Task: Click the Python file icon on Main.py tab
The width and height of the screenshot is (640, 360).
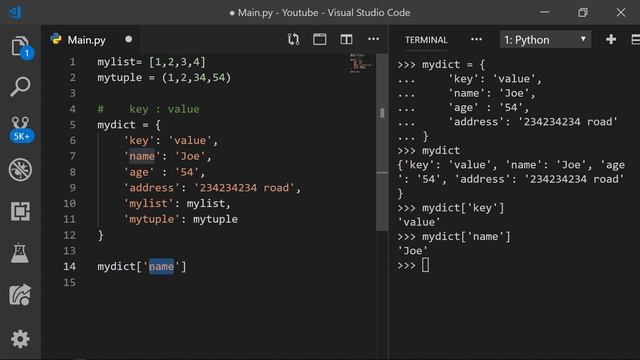Action: 56,39
